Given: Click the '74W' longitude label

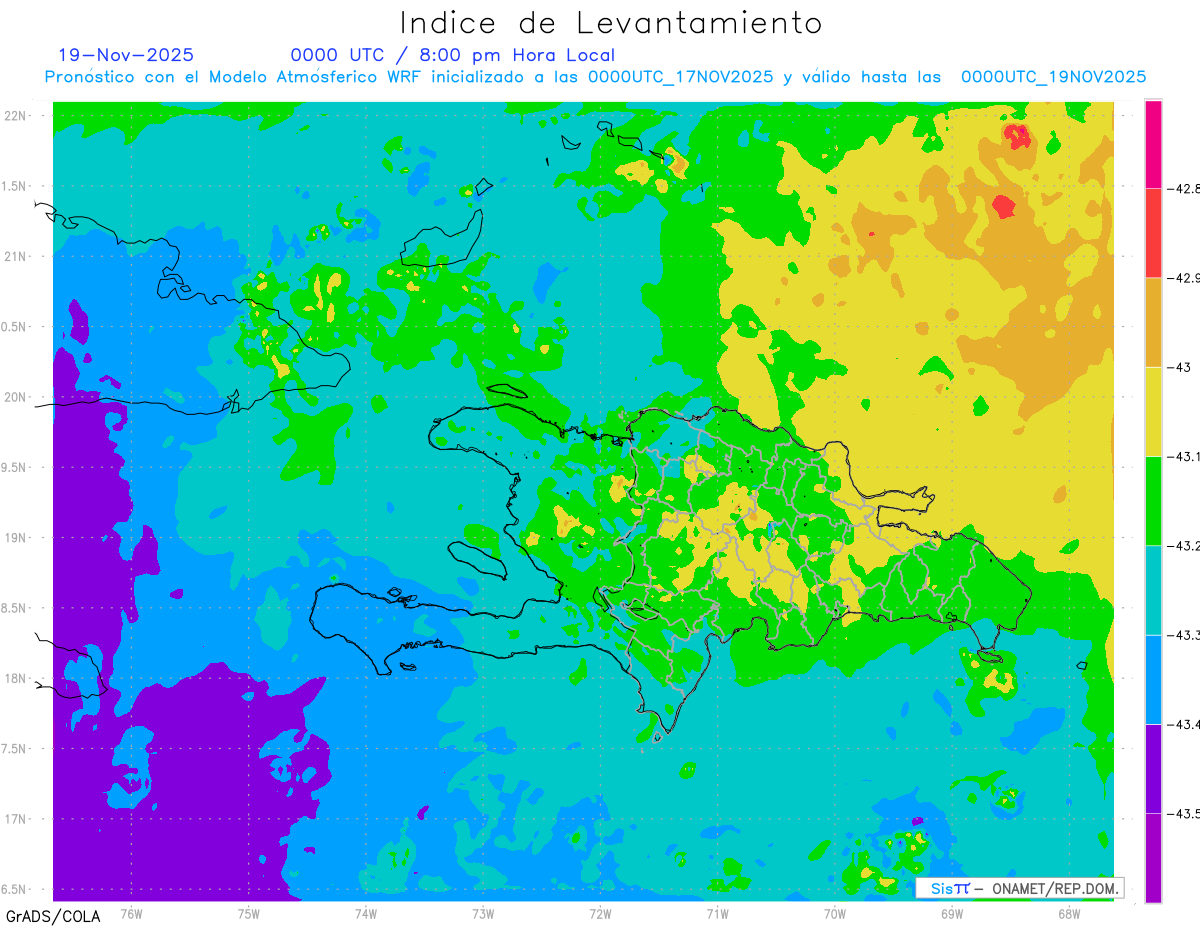Looking at the screenshot, I should (366, 913).
